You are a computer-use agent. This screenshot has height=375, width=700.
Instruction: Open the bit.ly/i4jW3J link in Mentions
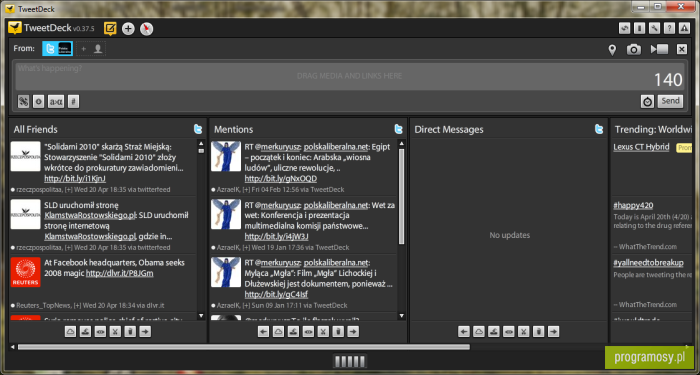coord(276,237)
